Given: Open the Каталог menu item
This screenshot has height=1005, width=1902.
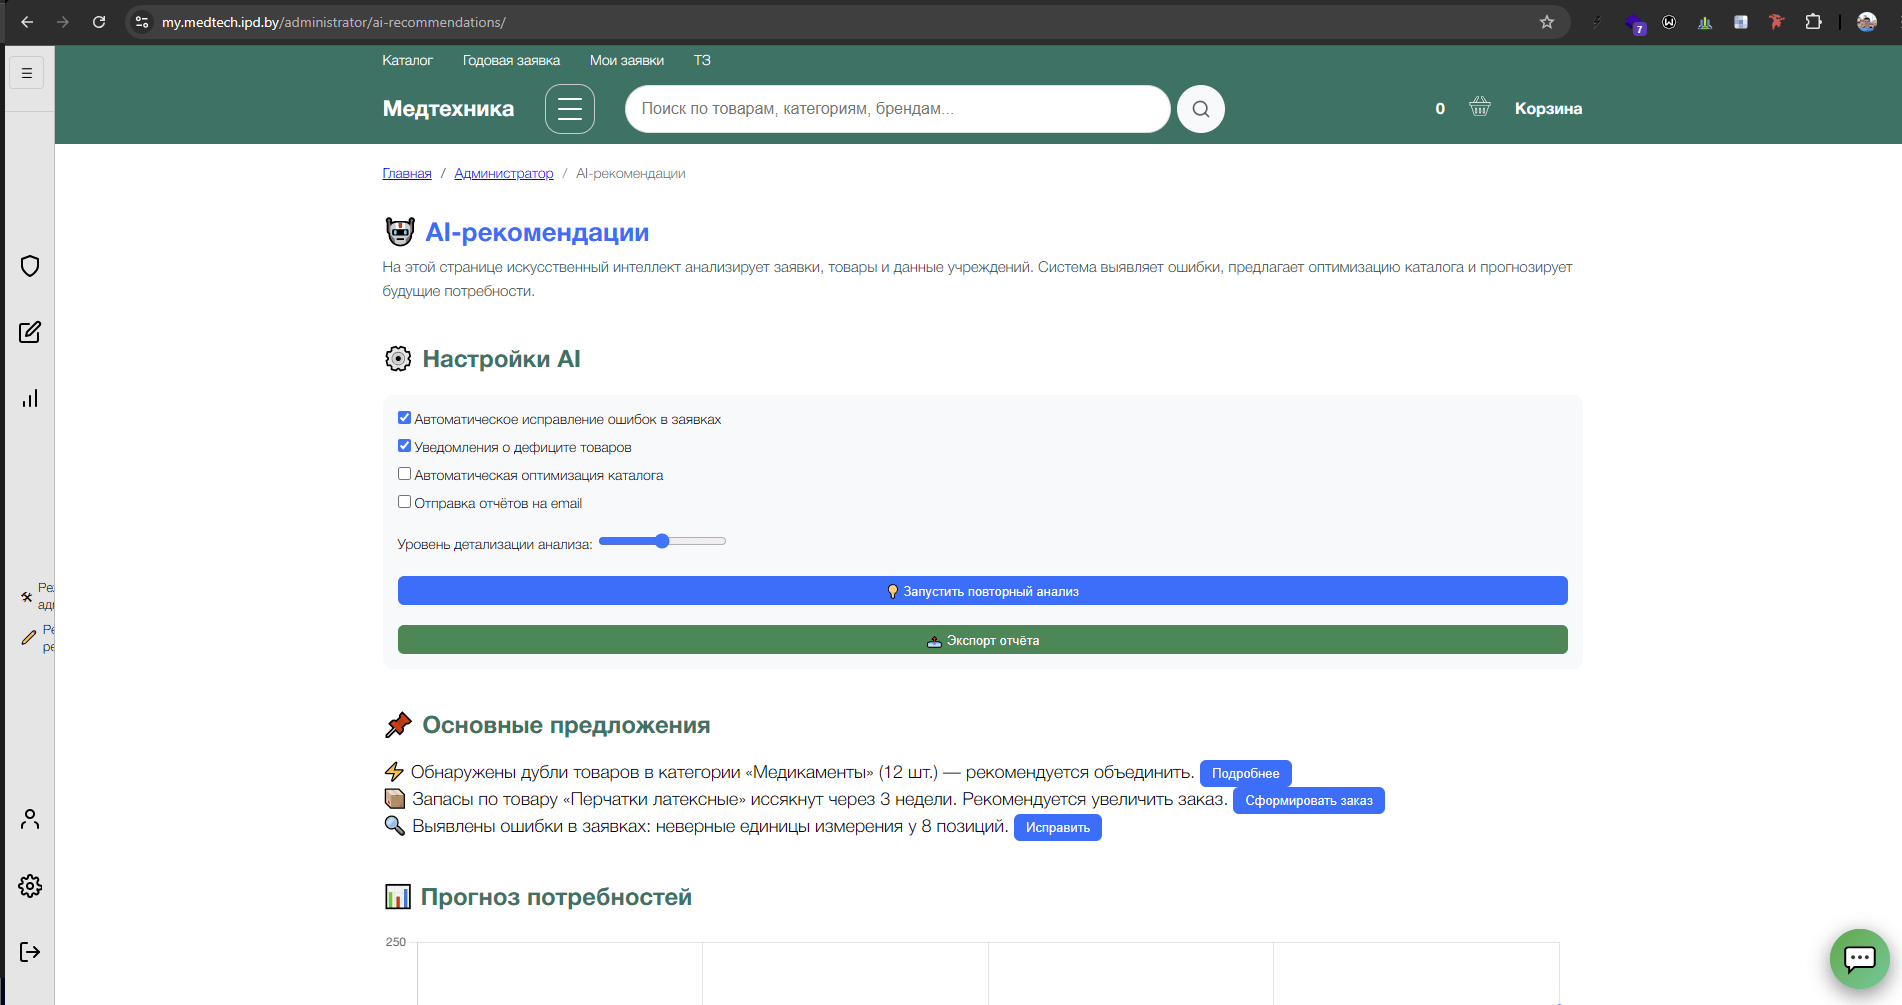Looking at the screenshot, I should pyautogui.click(x=407, y=61).
